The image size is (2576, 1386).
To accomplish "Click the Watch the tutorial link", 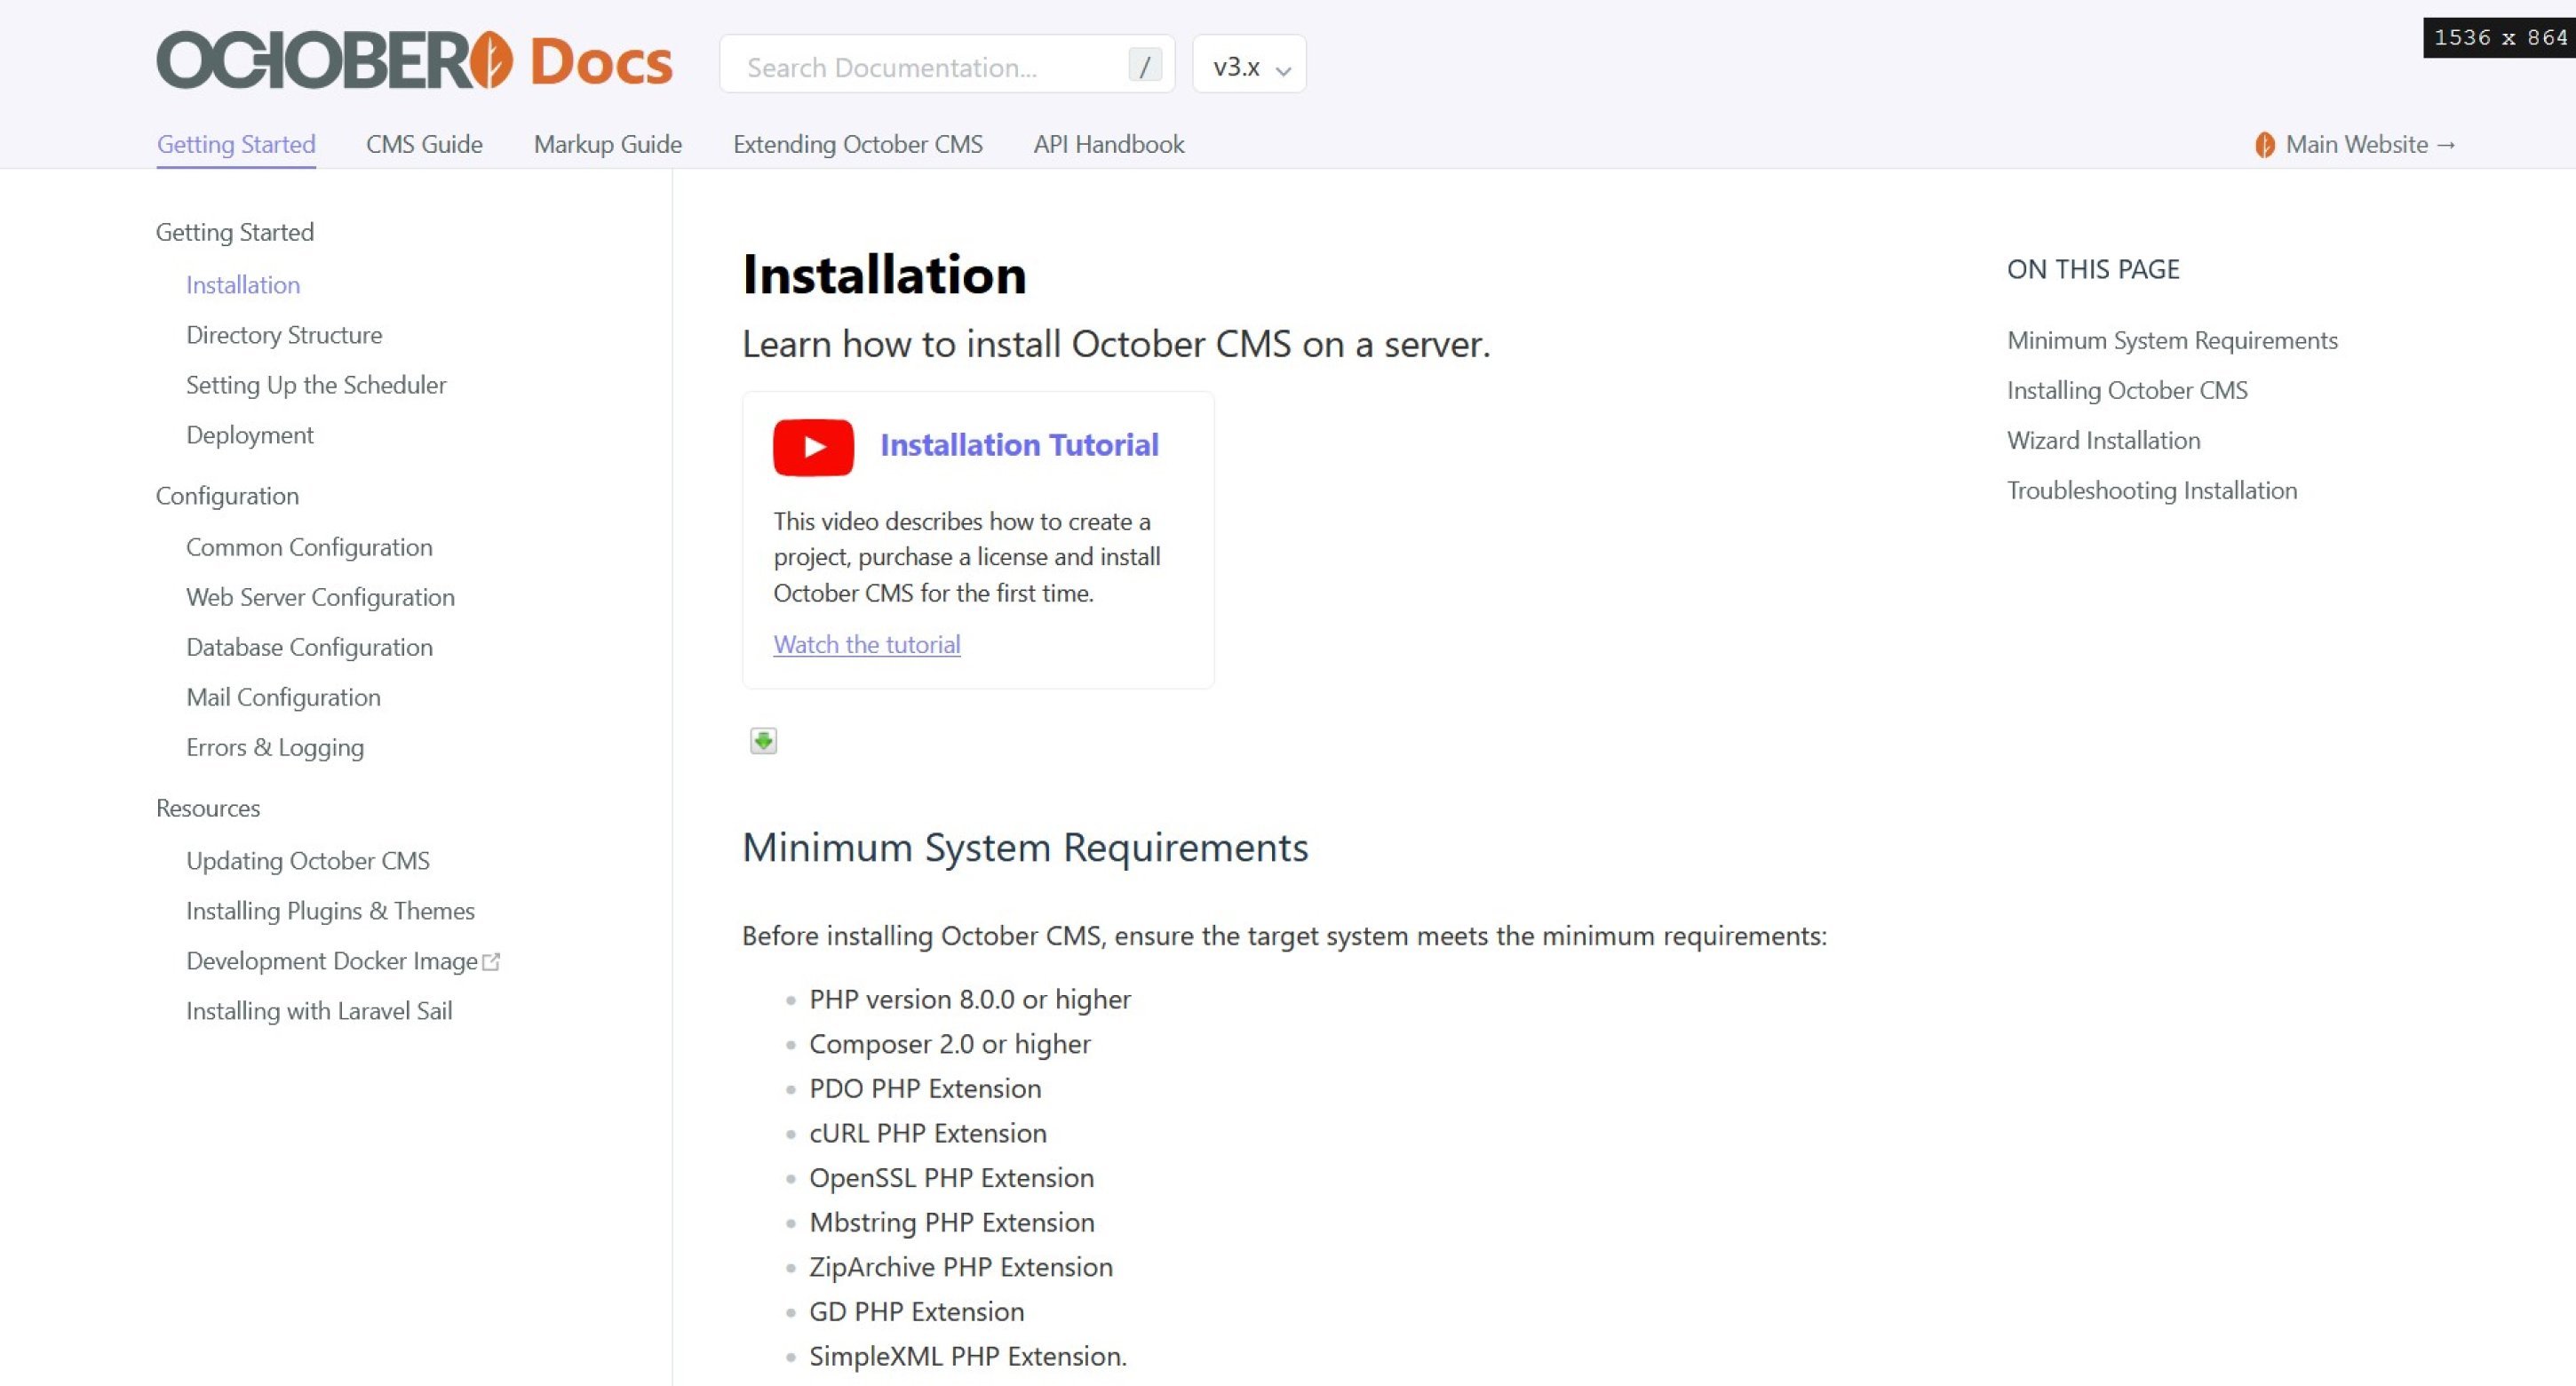I will pyautogui.click(x=866, y=644).
